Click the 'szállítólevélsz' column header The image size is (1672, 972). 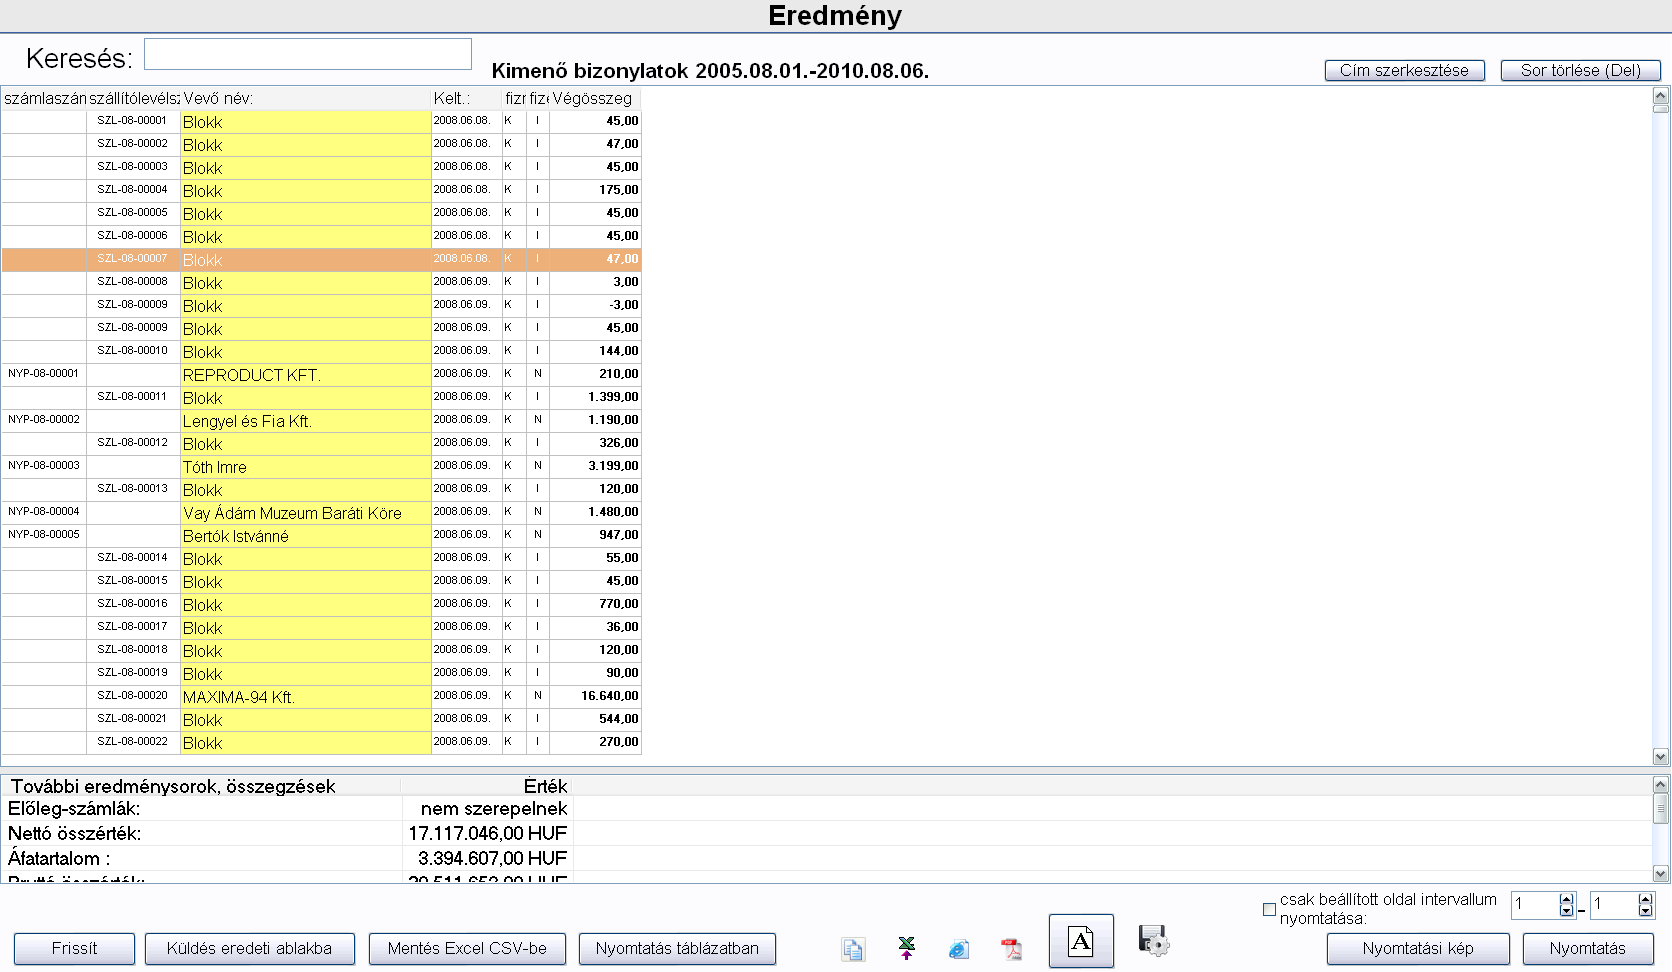[134, 98]
